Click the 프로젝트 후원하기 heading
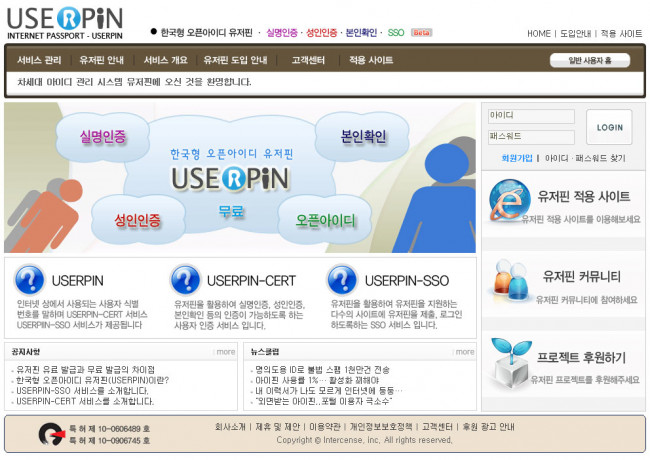The image size is (650, 460). pos(581,357)
